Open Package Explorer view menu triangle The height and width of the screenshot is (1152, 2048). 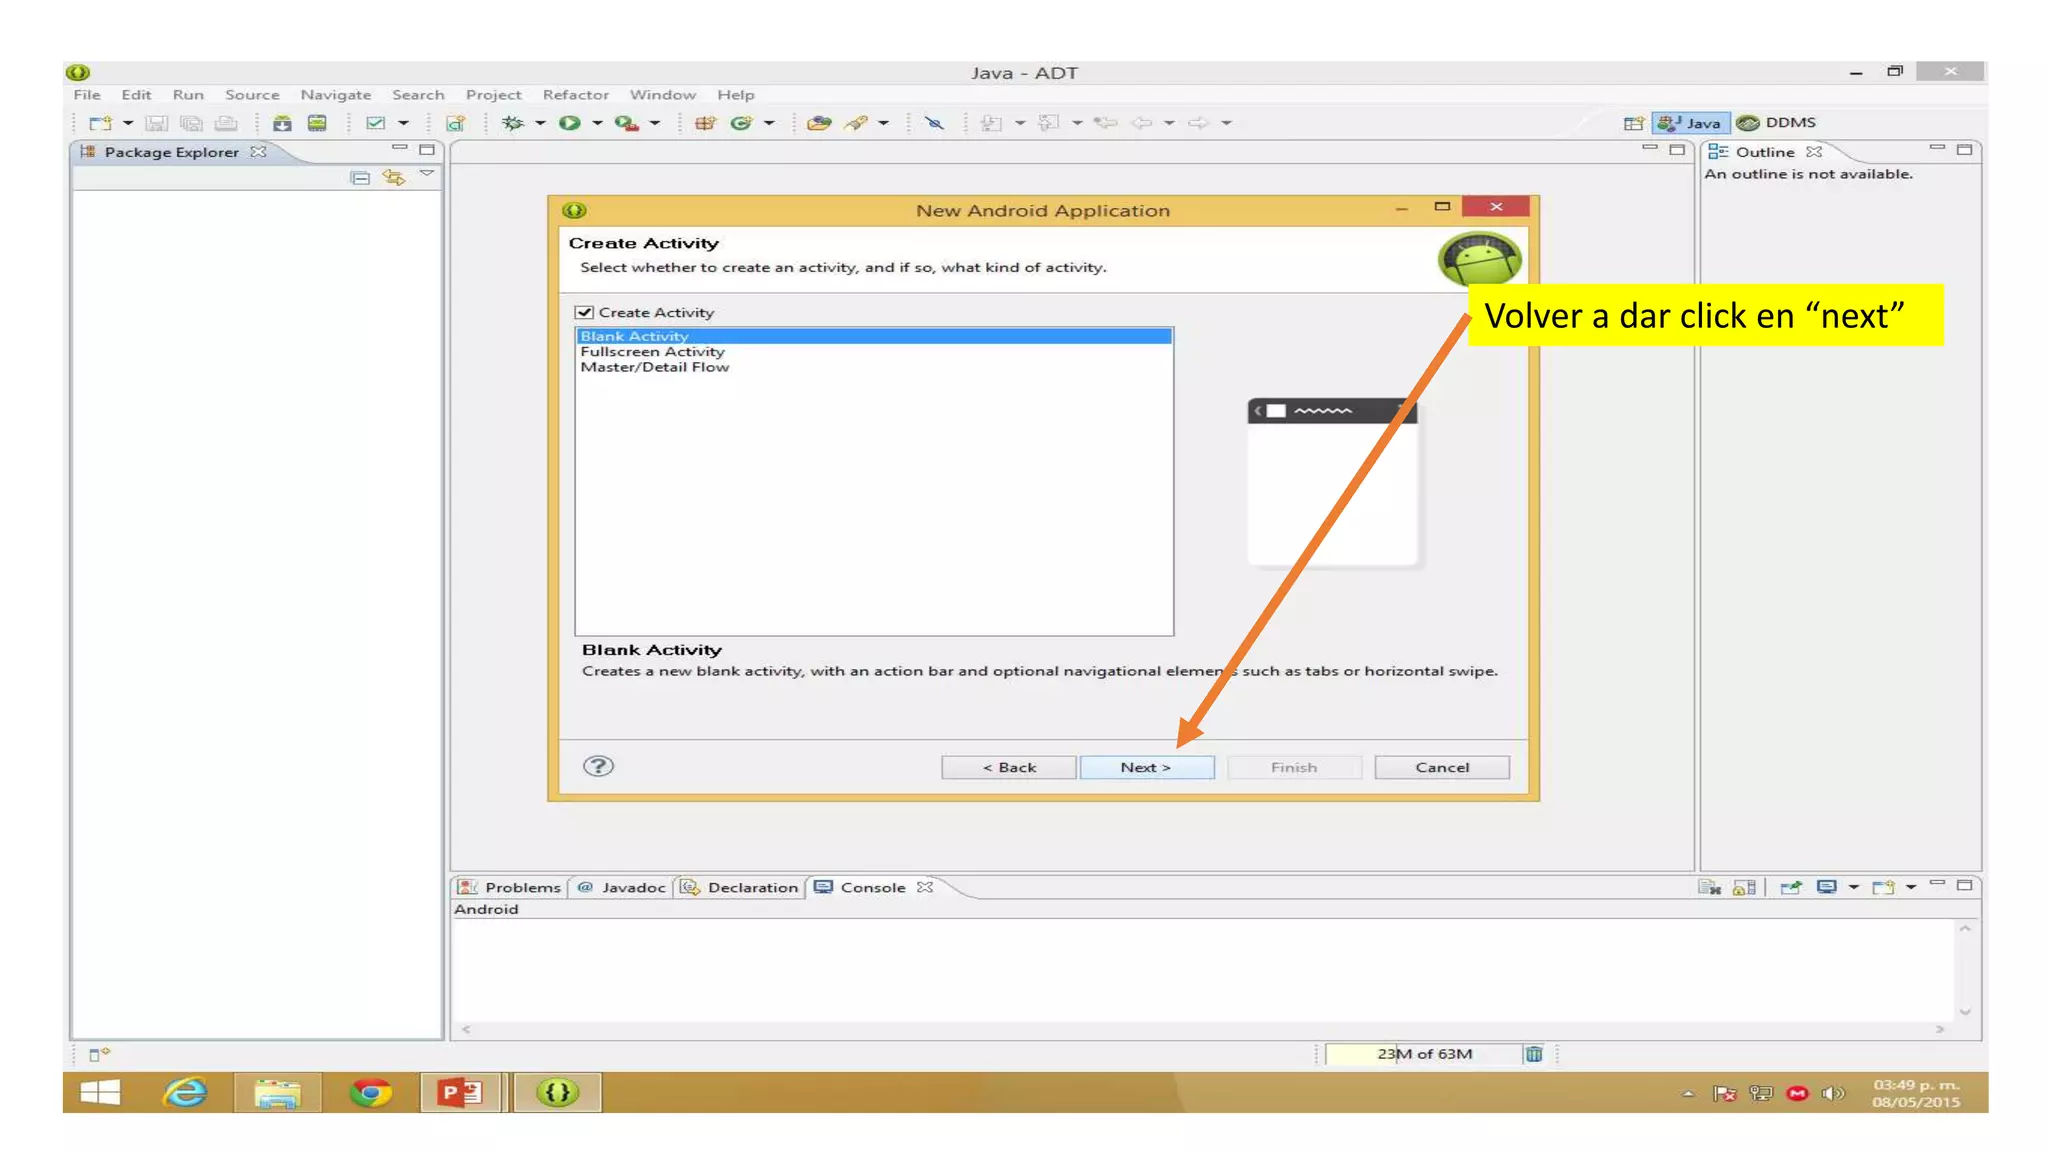coord(427,174)
